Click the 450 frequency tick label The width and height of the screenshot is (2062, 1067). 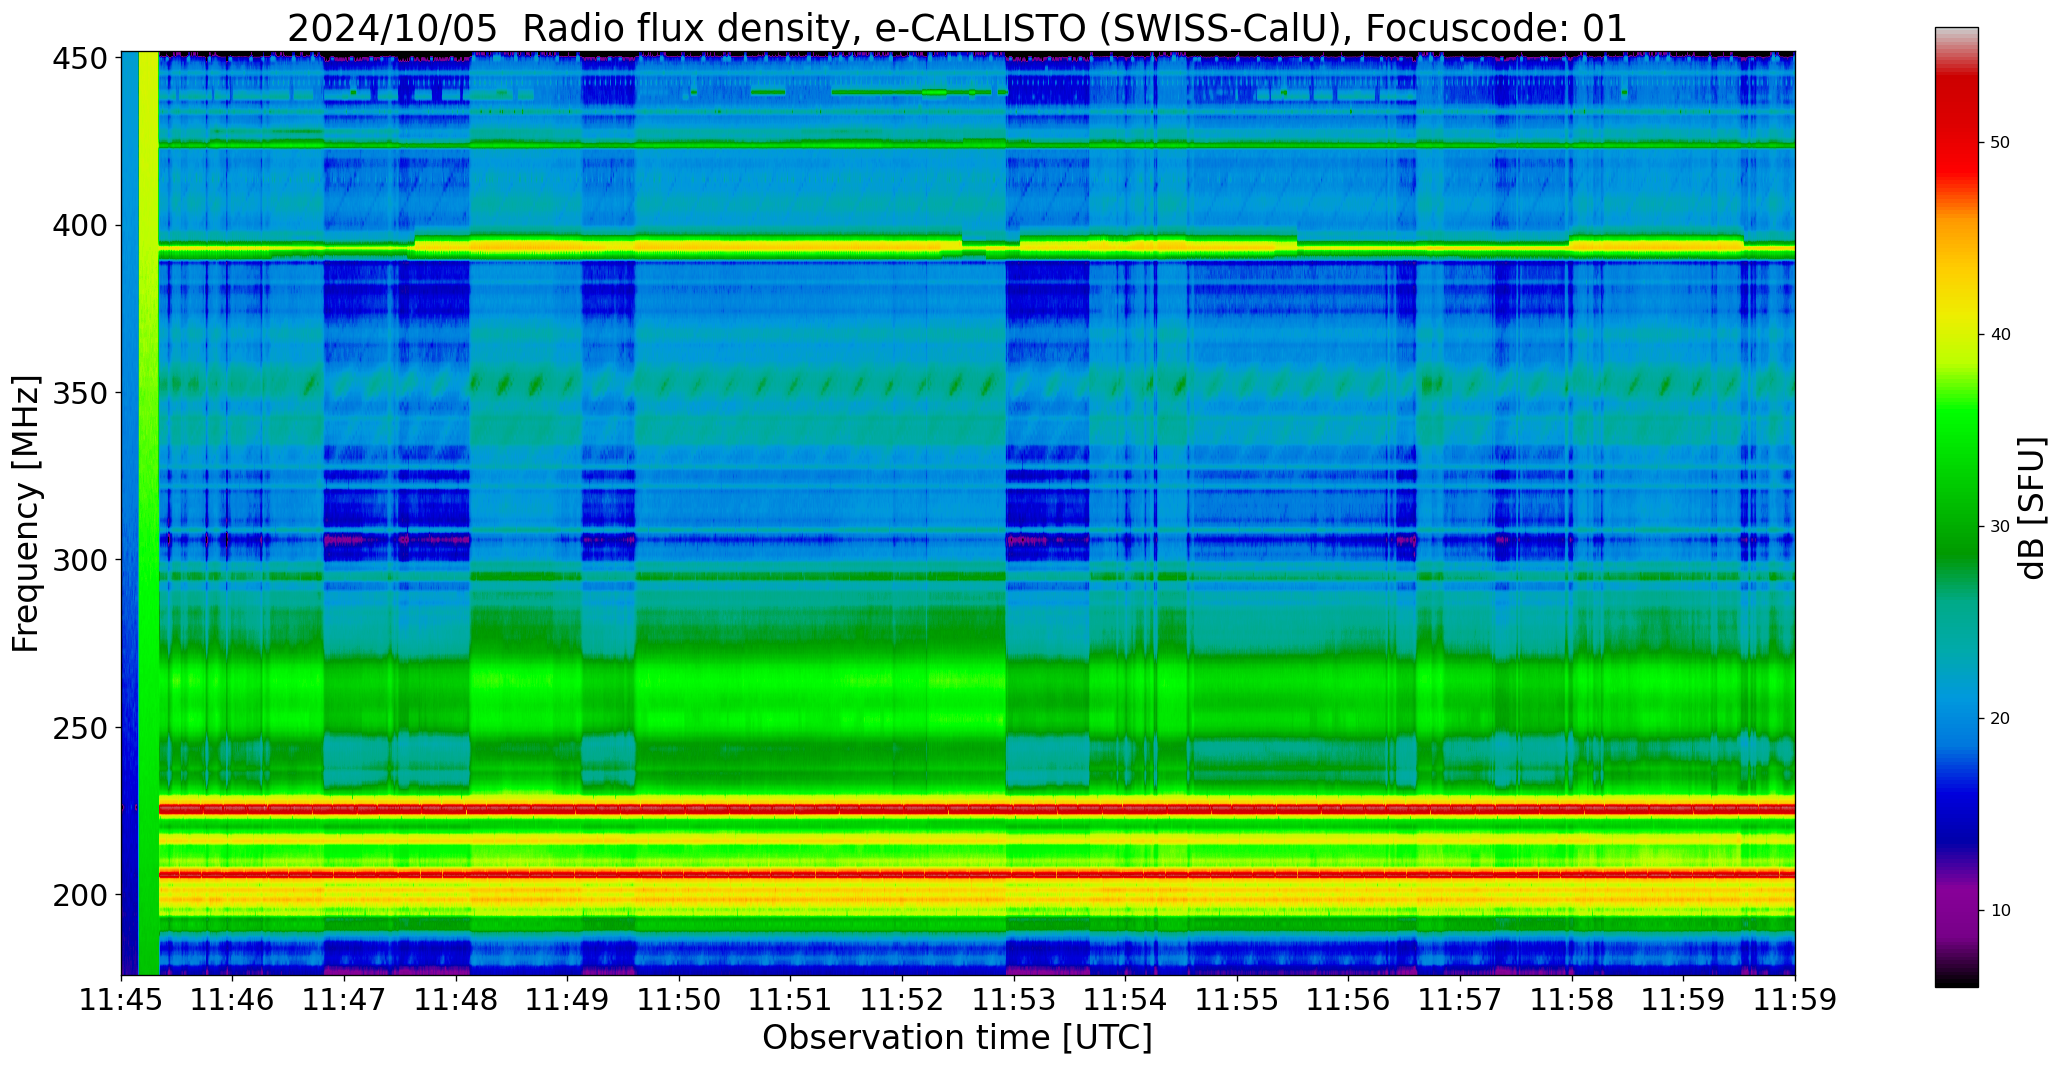point(80,59)
